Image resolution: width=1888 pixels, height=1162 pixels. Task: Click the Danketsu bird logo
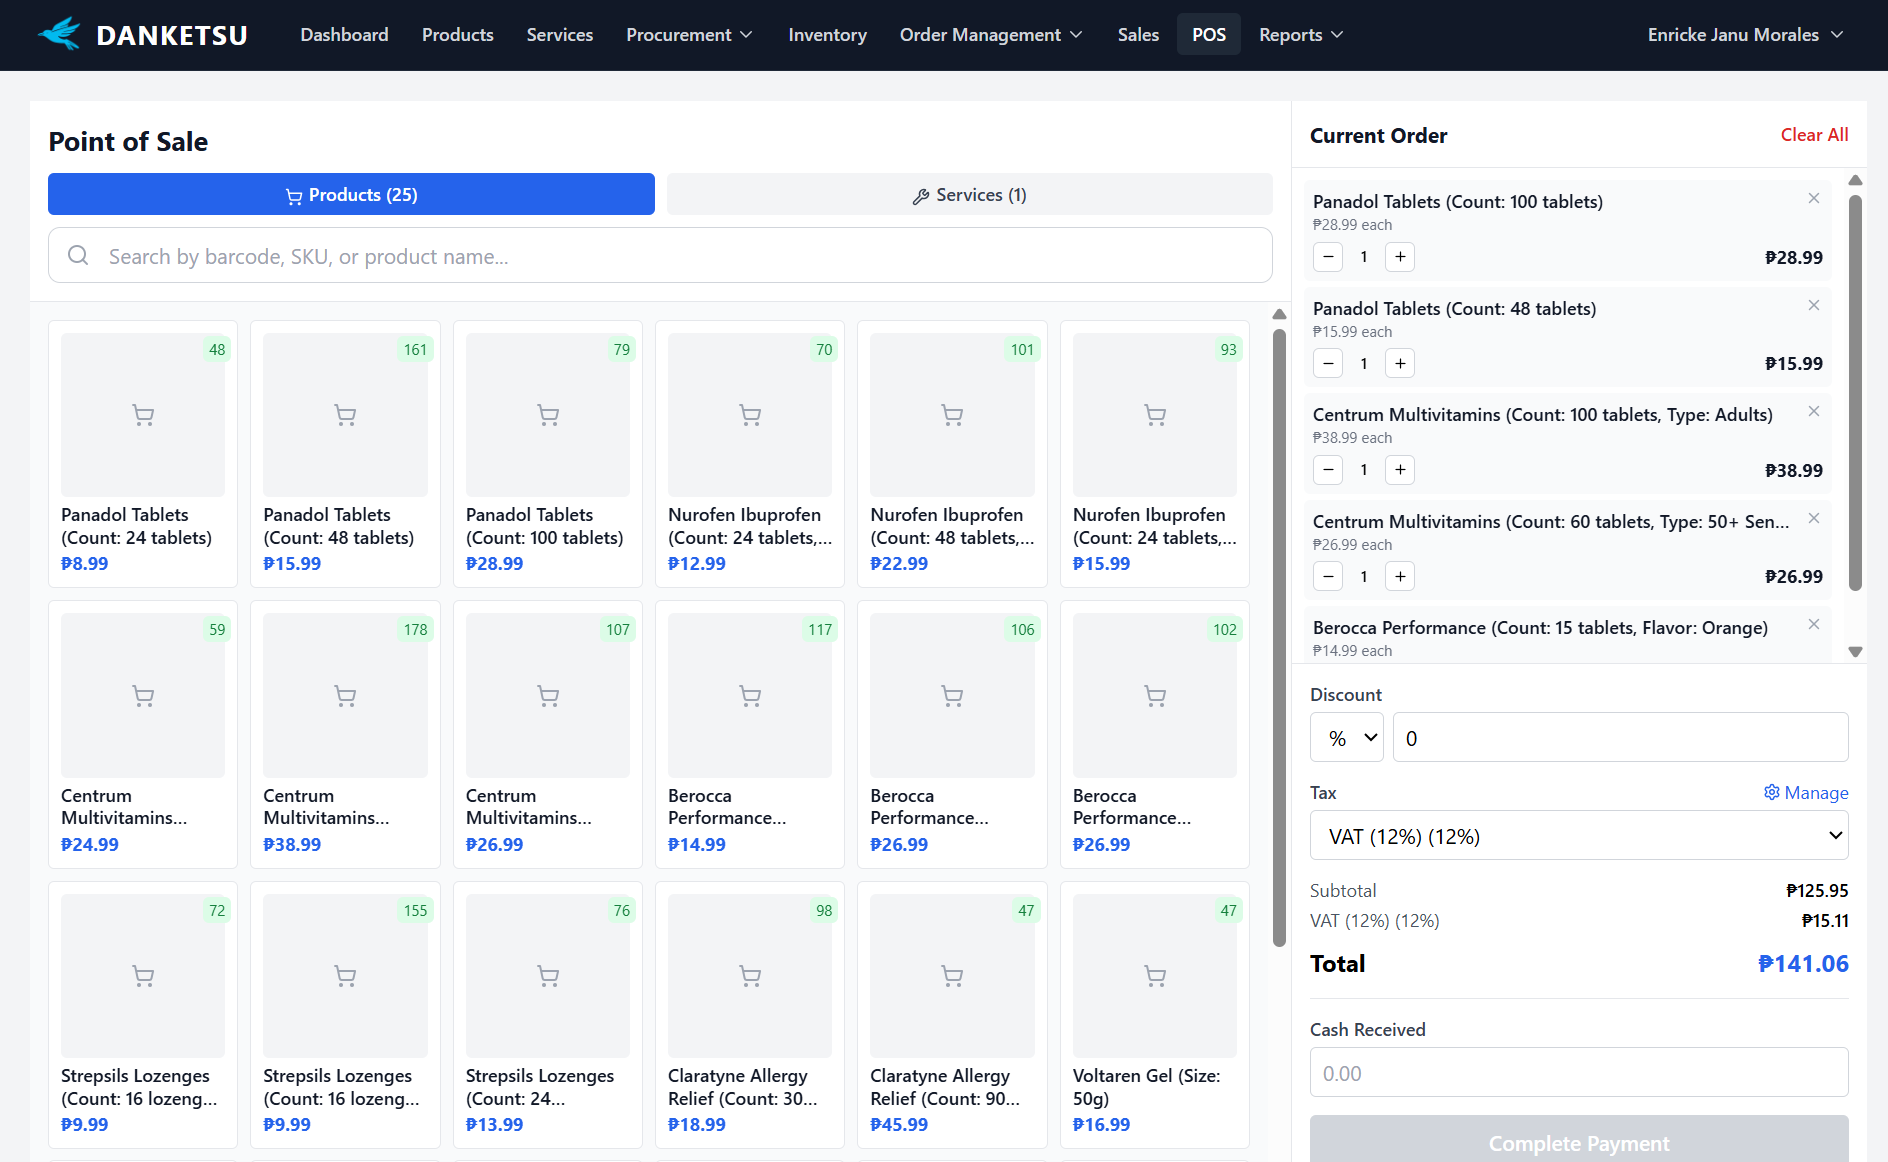pos(60,34)
